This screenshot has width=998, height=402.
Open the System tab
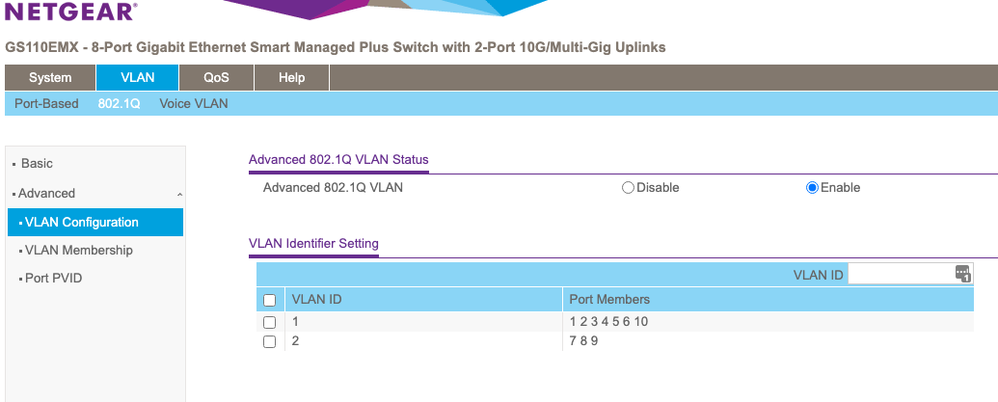click(x=50, y=78)
